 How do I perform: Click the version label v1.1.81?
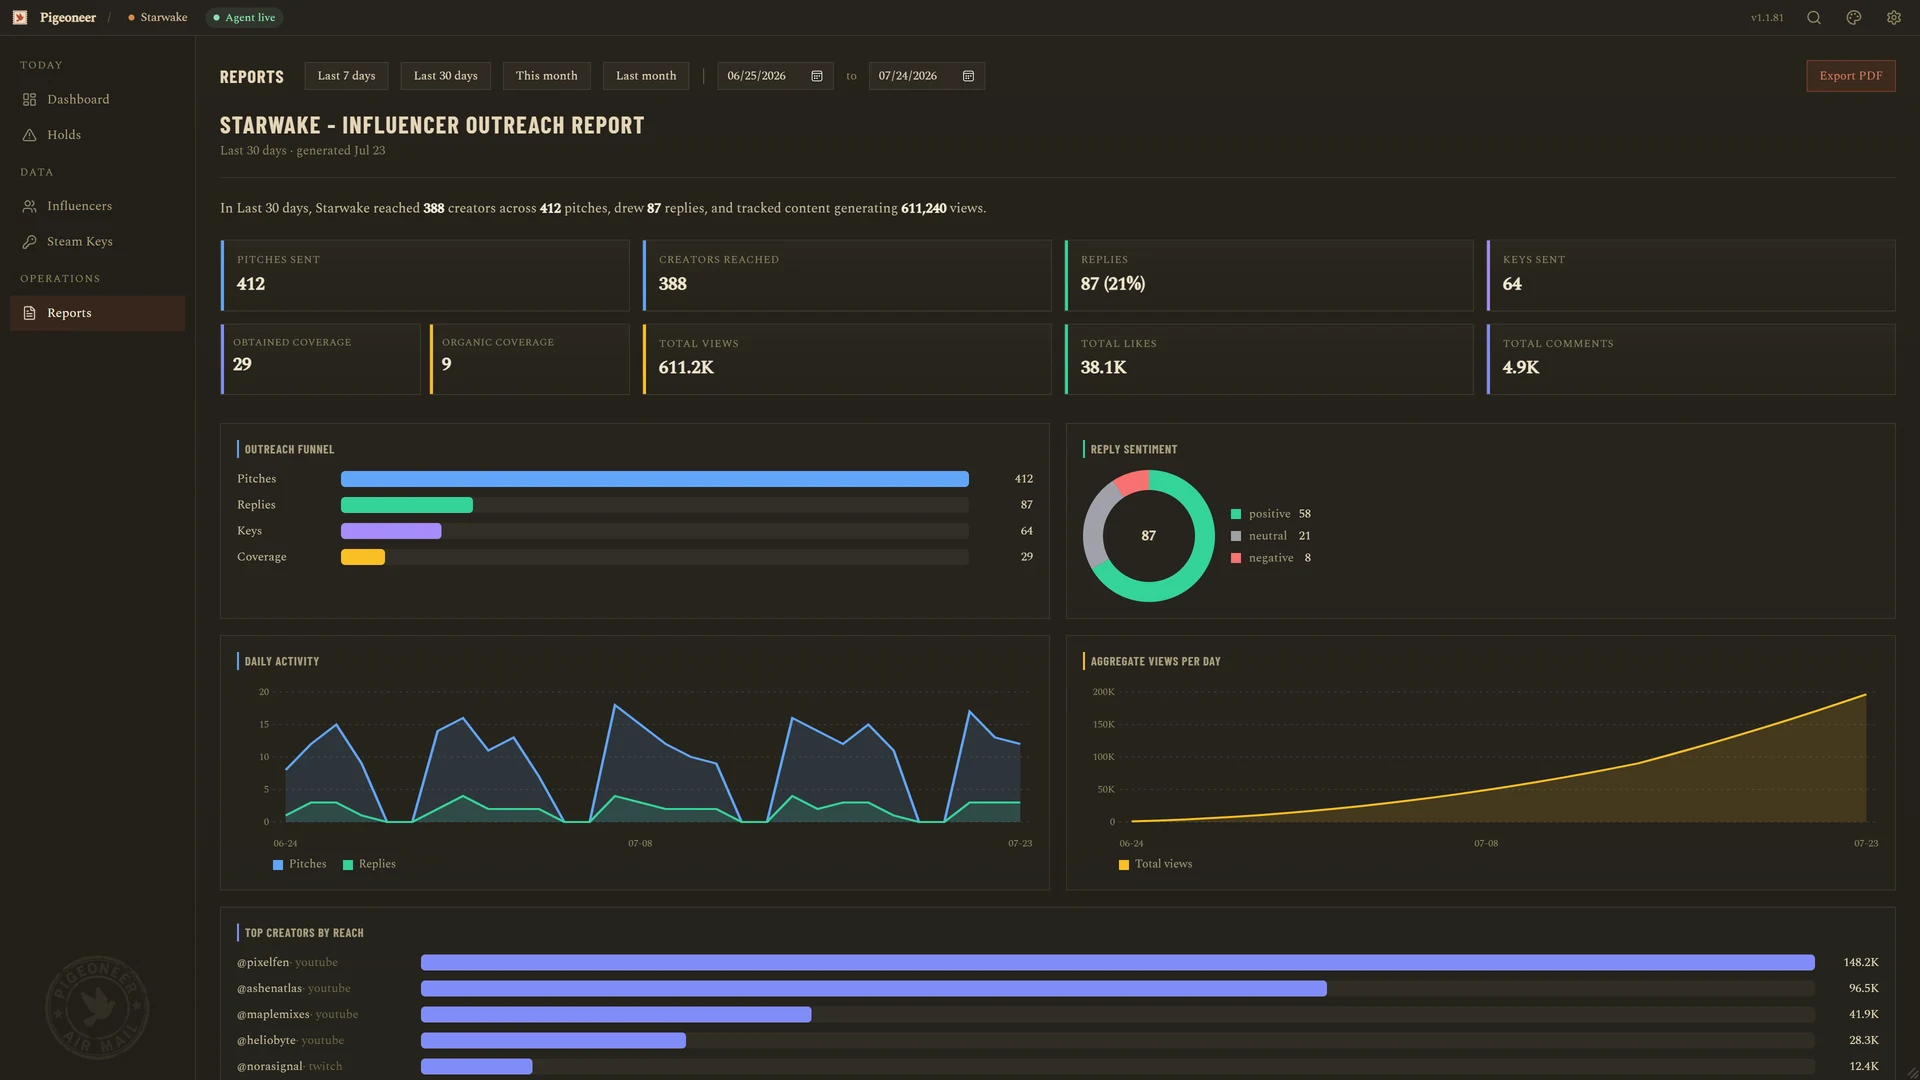point(1767,18)
